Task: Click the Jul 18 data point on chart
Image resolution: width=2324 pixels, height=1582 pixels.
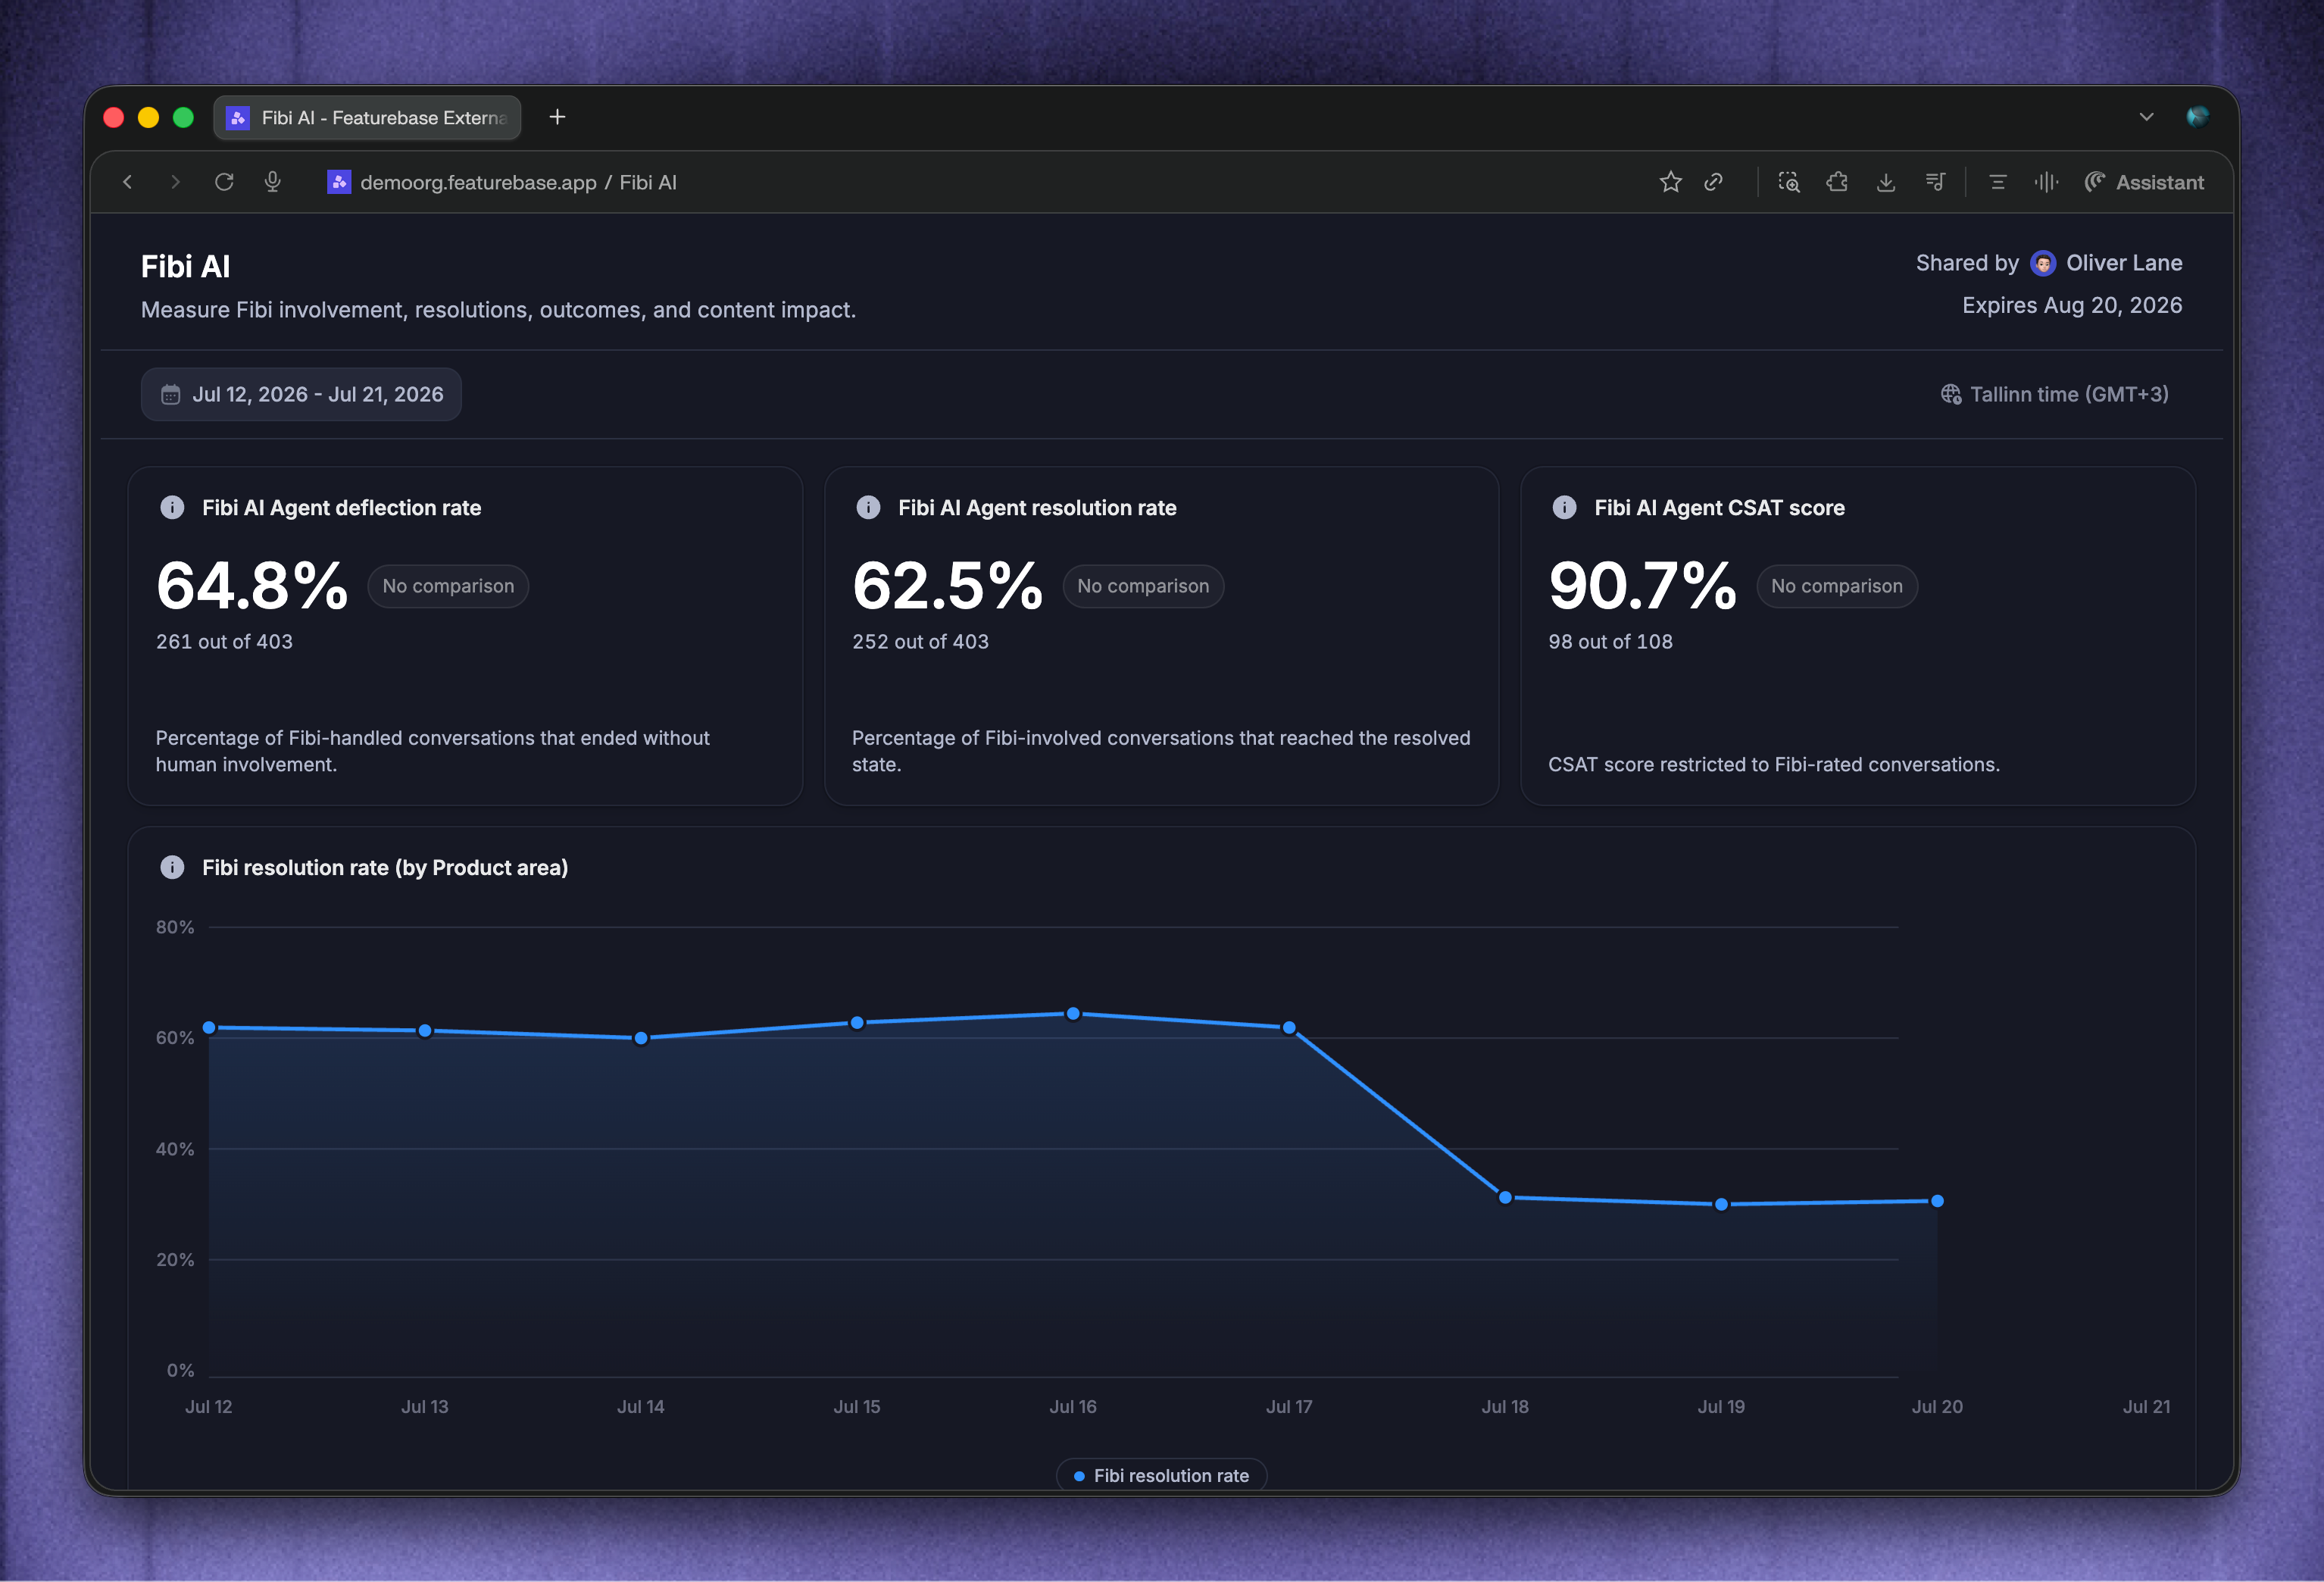Action: coord(1505,1197)
